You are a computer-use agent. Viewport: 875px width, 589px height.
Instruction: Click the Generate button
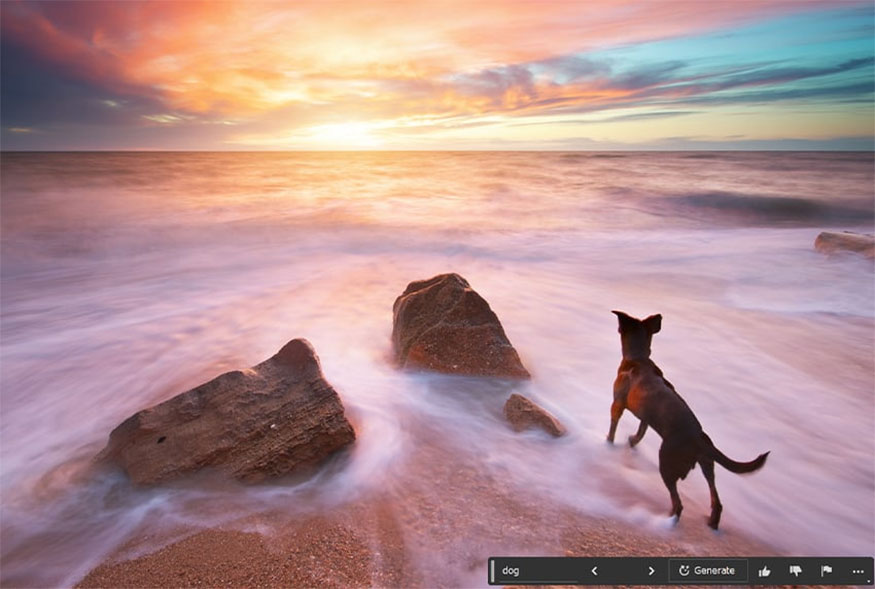[708, 571]
